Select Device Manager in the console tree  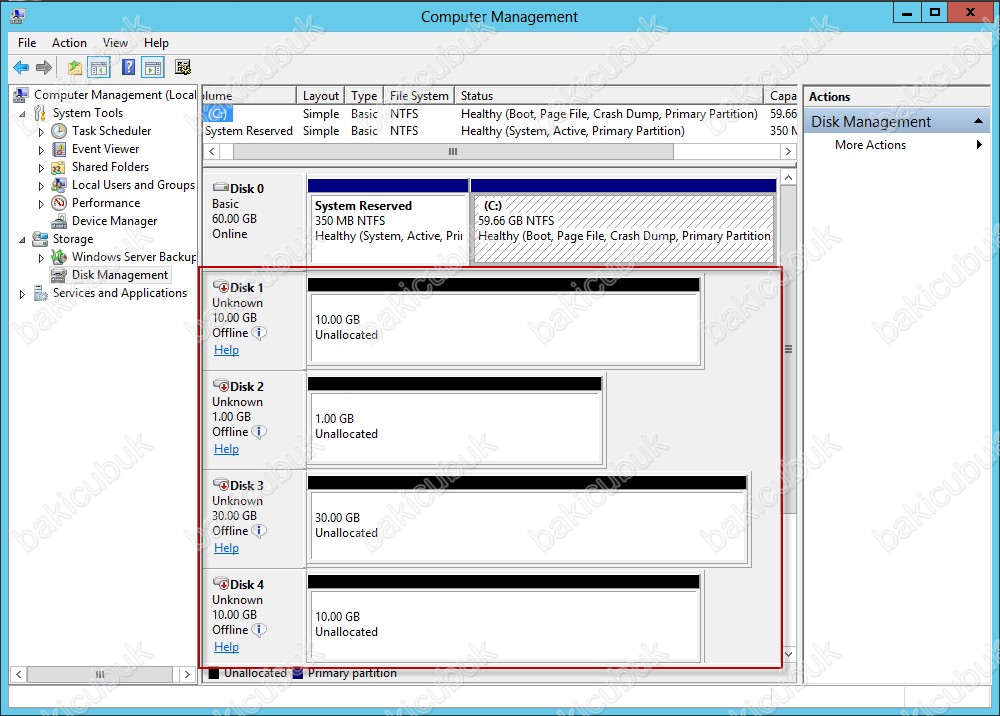coord(114,221)
